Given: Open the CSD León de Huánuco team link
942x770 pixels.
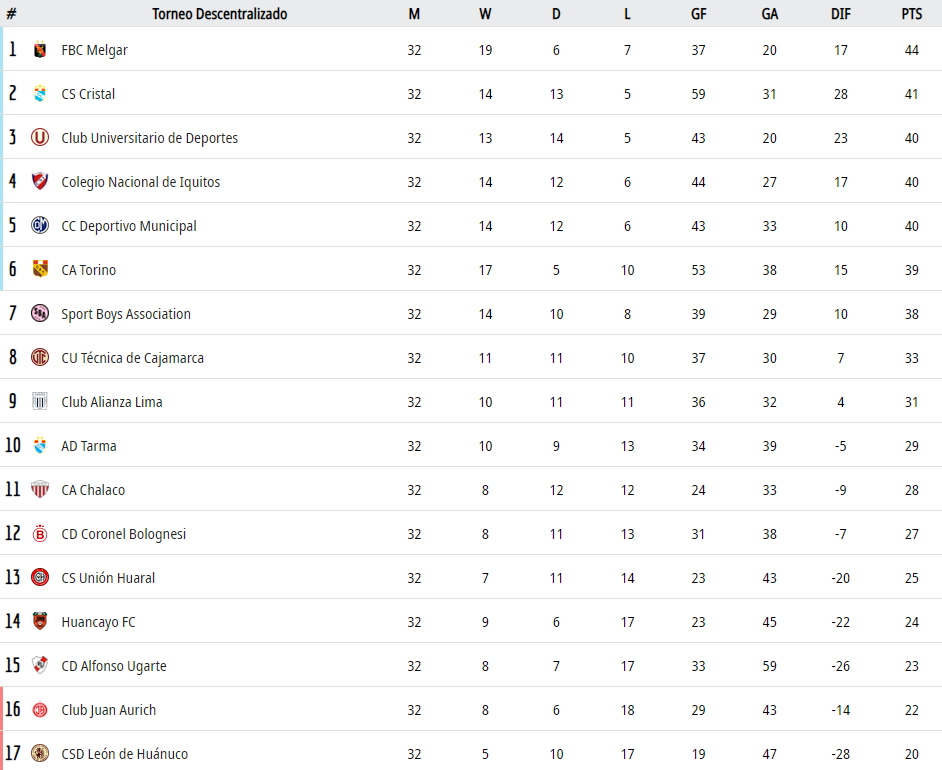Looking at the screenshot, I should click(124, 754).
